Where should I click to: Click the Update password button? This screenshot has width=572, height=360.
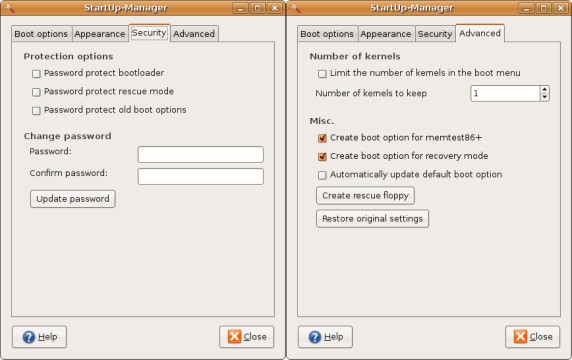click(x=73, y=199)
